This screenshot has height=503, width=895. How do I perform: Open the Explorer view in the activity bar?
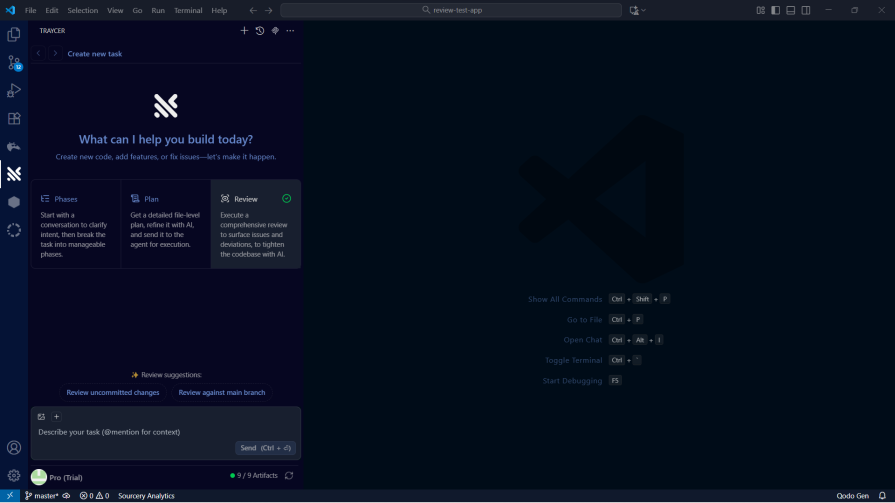pyautogui.click(x=14, y=34)
